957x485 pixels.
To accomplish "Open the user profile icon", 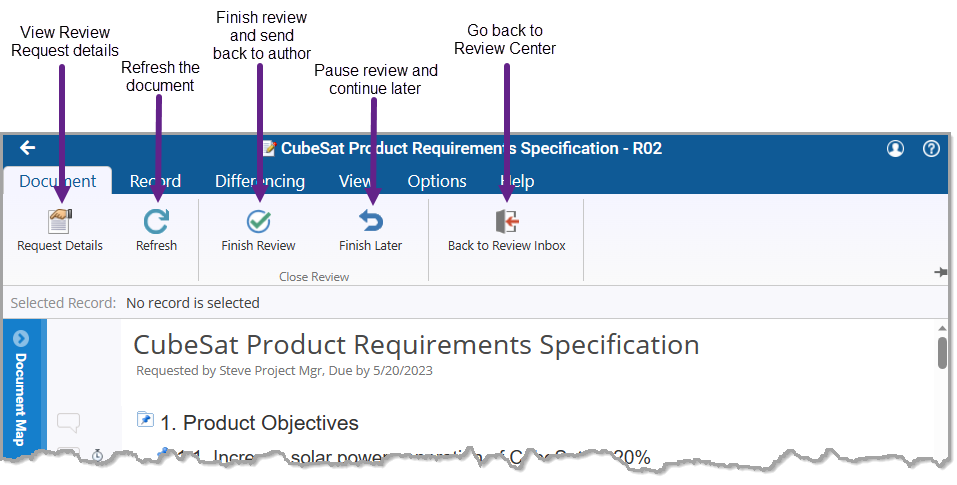I will coord(895,148).
